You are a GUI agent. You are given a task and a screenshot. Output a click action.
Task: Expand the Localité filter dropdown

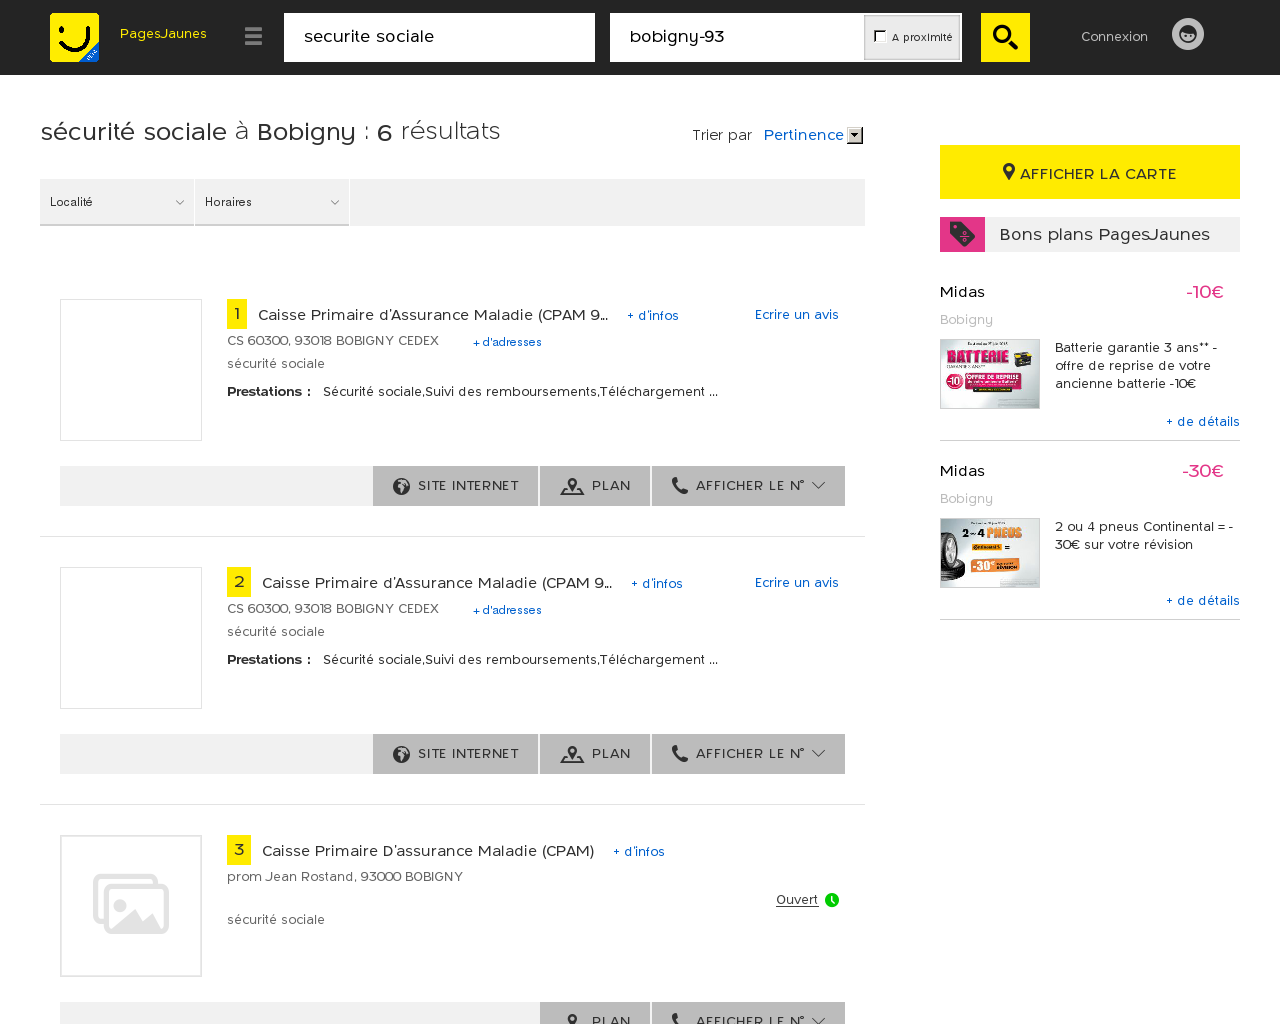117,202
